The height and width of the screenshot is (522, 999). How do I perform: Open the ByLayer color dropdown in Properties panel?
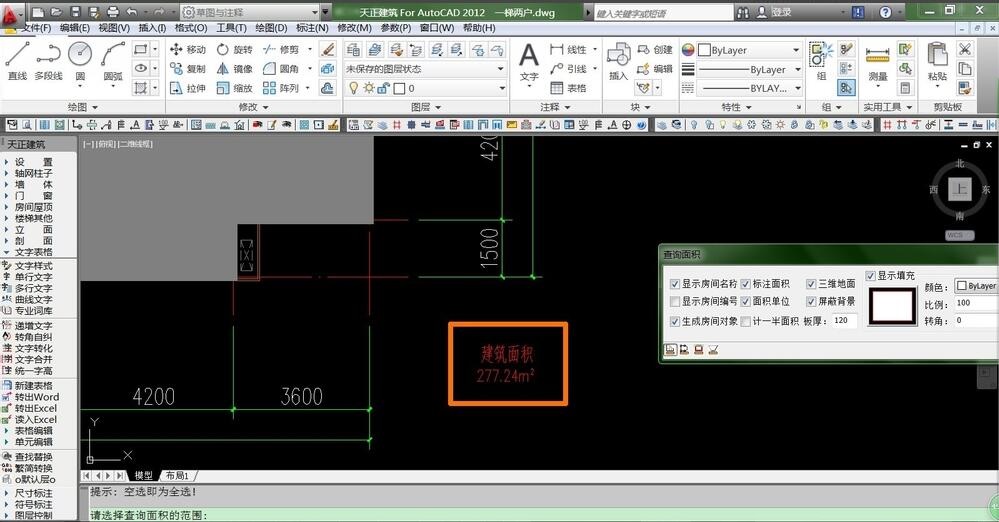(x=749, y=50)
